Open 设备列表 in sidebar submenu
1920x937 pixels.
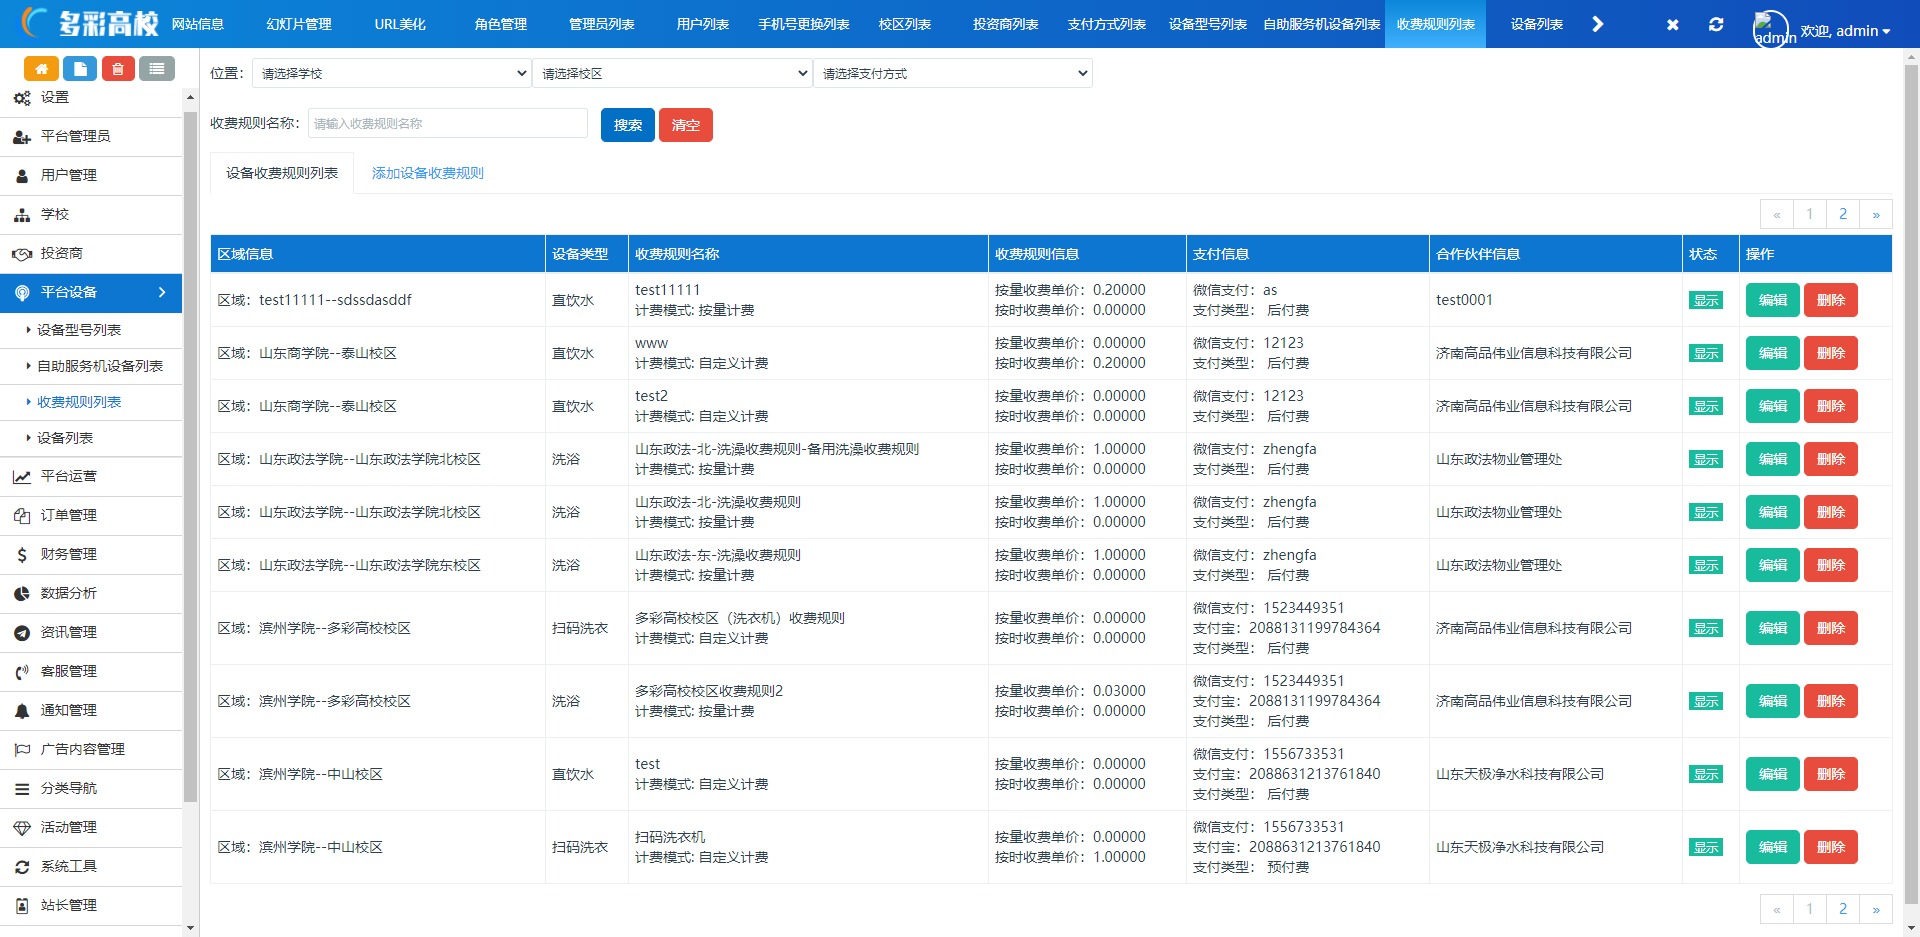65,438
